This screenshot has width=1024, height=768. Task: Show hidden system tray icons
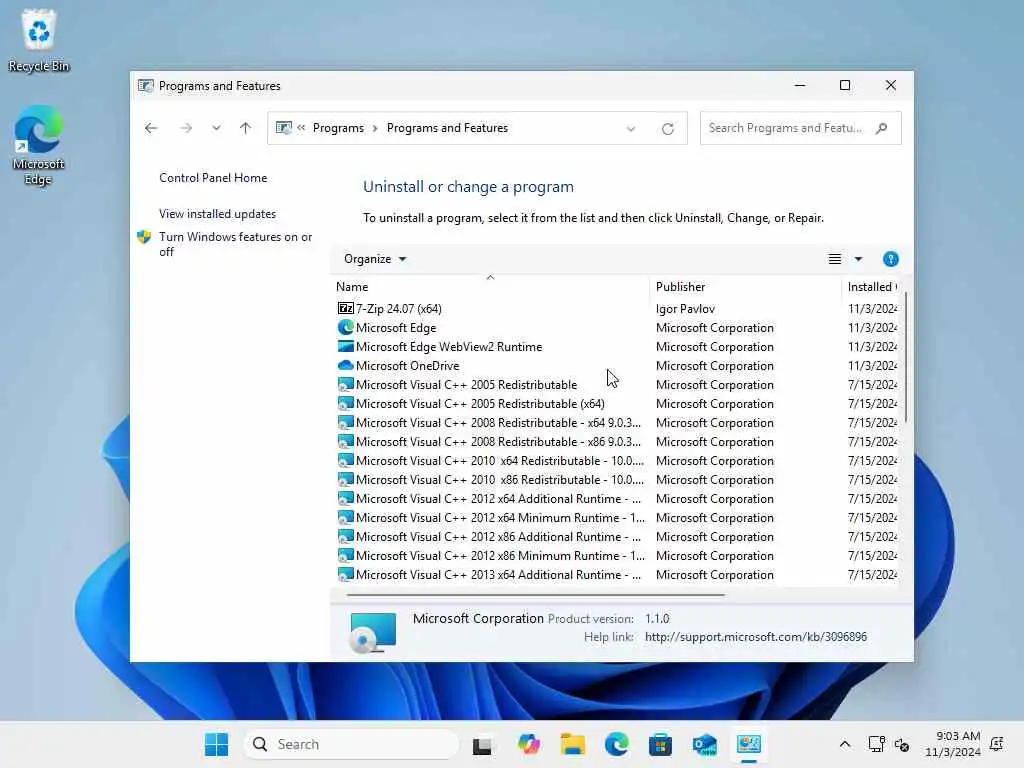pos(844,744)
